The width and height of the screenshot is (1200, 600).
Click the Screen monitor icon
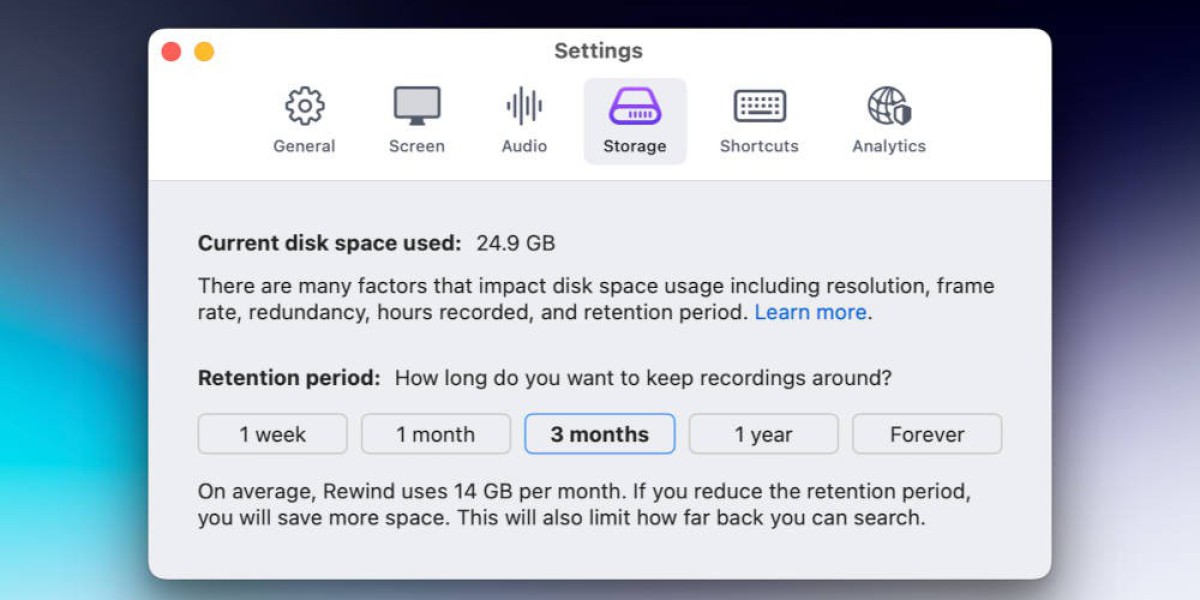[417, 105]
